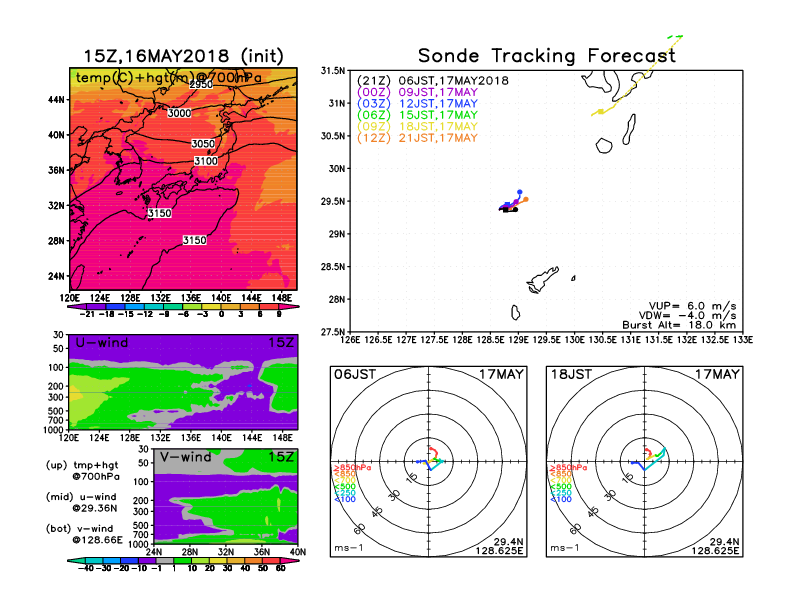
Task: Click '30' atop the V-wind pressure axis
Action: click(x=143, y=449)
